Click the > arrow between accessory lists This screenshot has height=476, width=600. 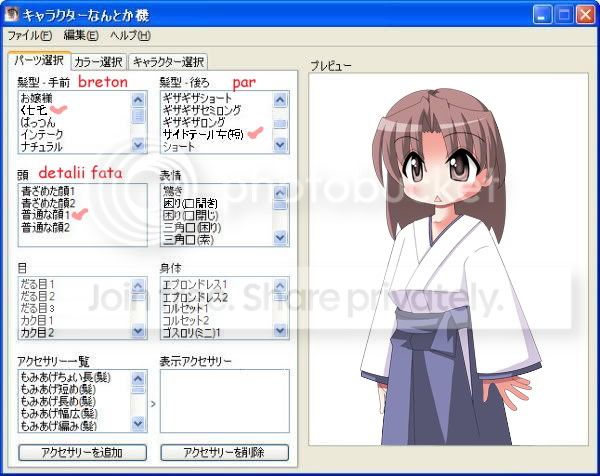click(153, 404)
